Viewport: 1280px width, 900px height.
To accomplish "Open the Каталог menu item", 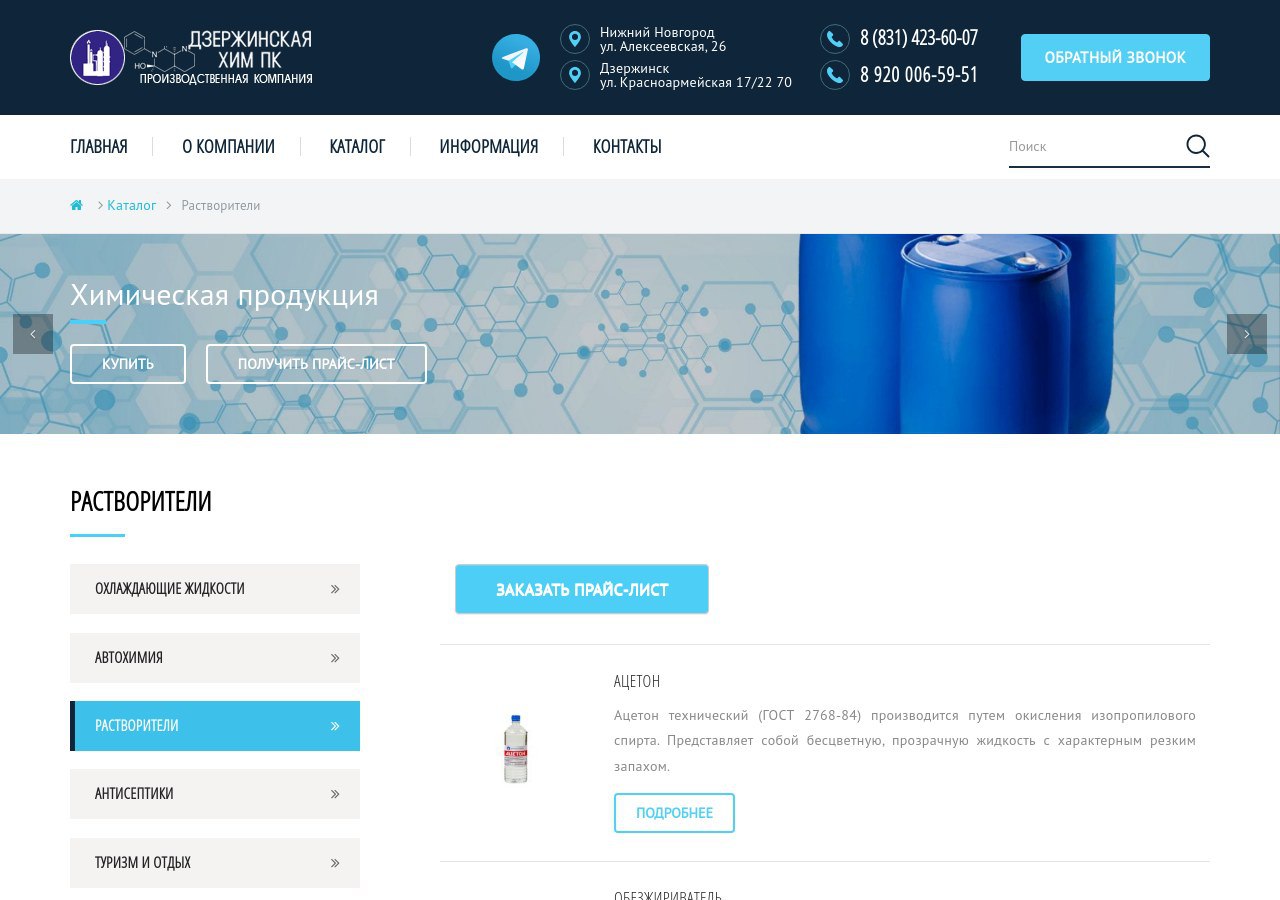I will [x=357, y=147].
